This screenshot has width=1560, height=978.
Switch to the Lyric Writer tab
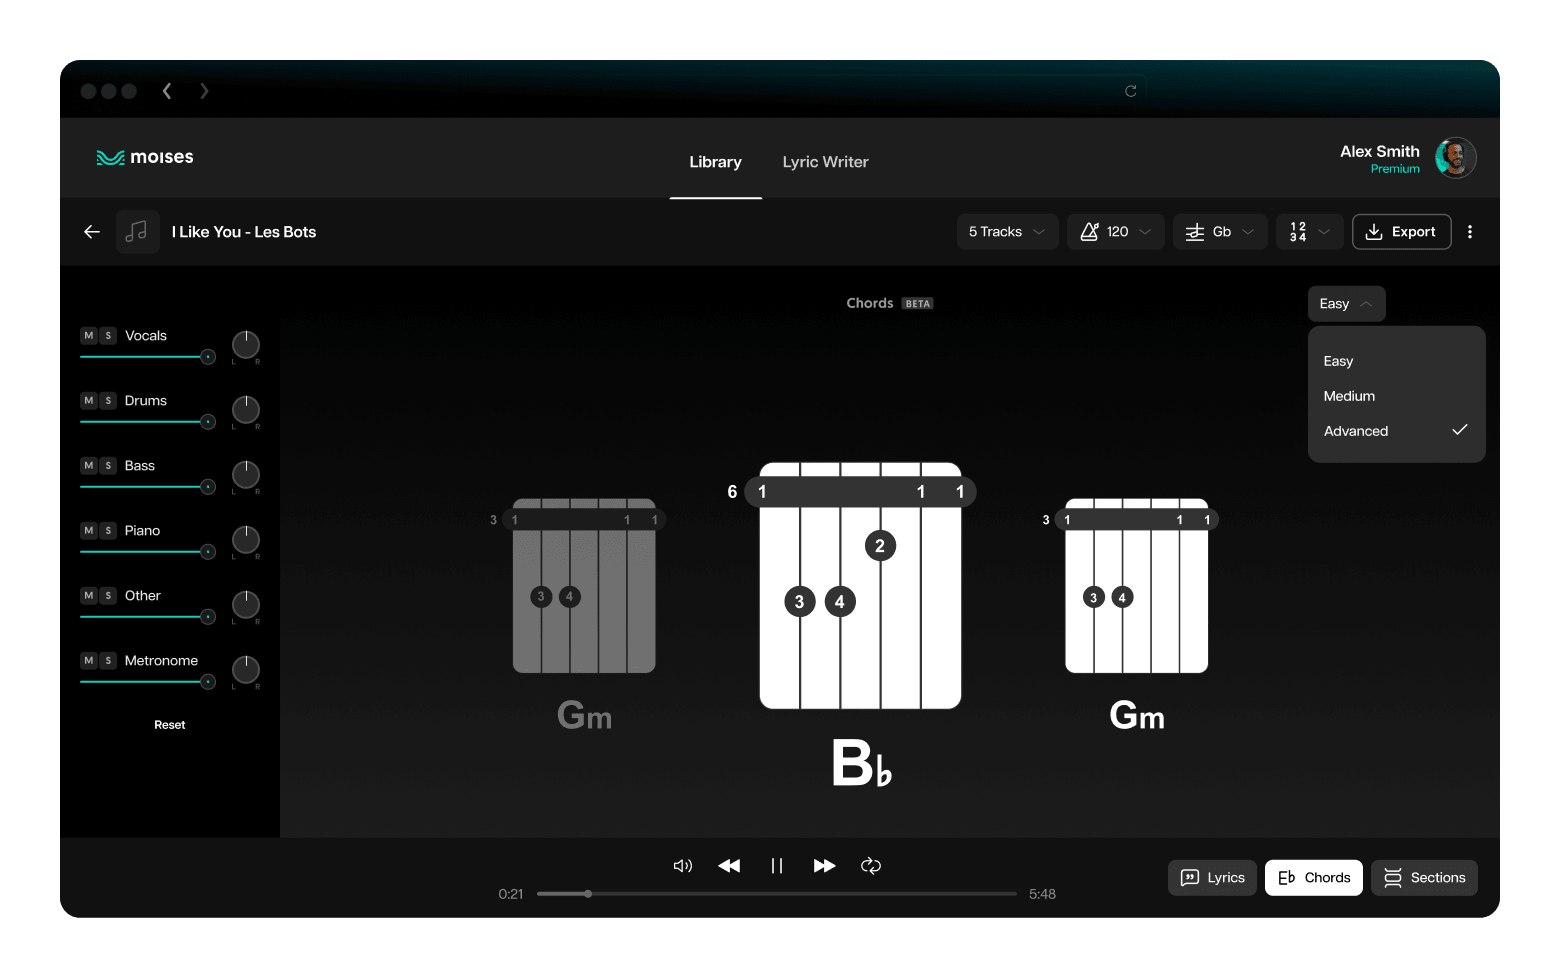pos(825,162)
